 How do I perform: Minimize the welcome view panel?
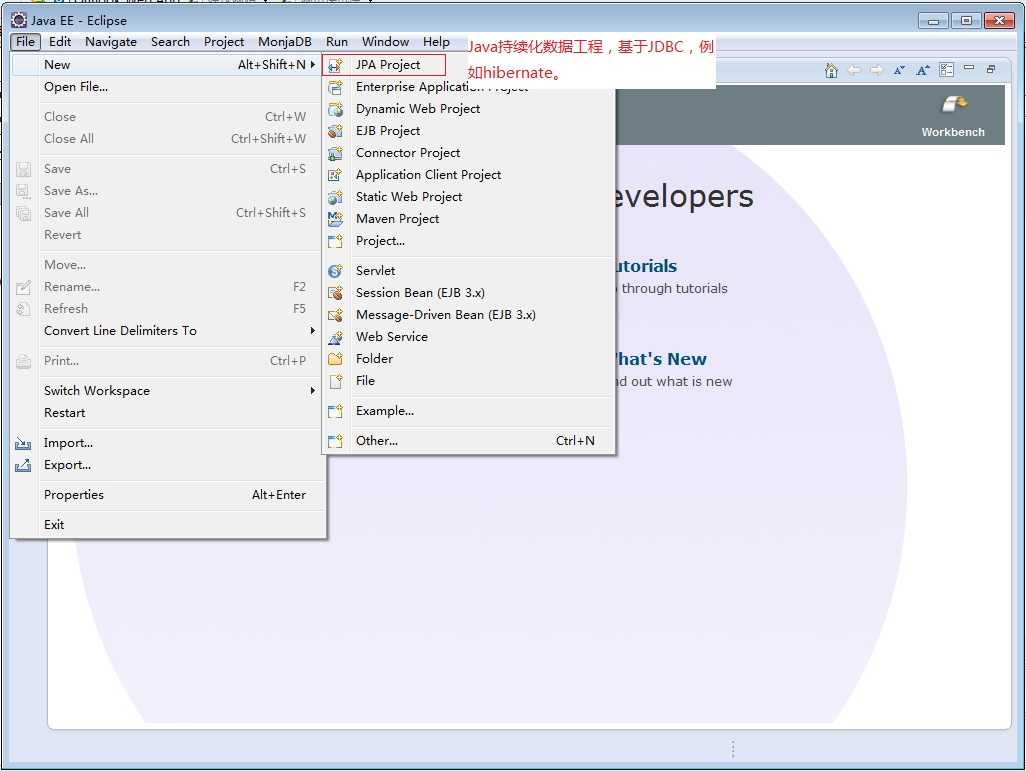coord(969,68)
